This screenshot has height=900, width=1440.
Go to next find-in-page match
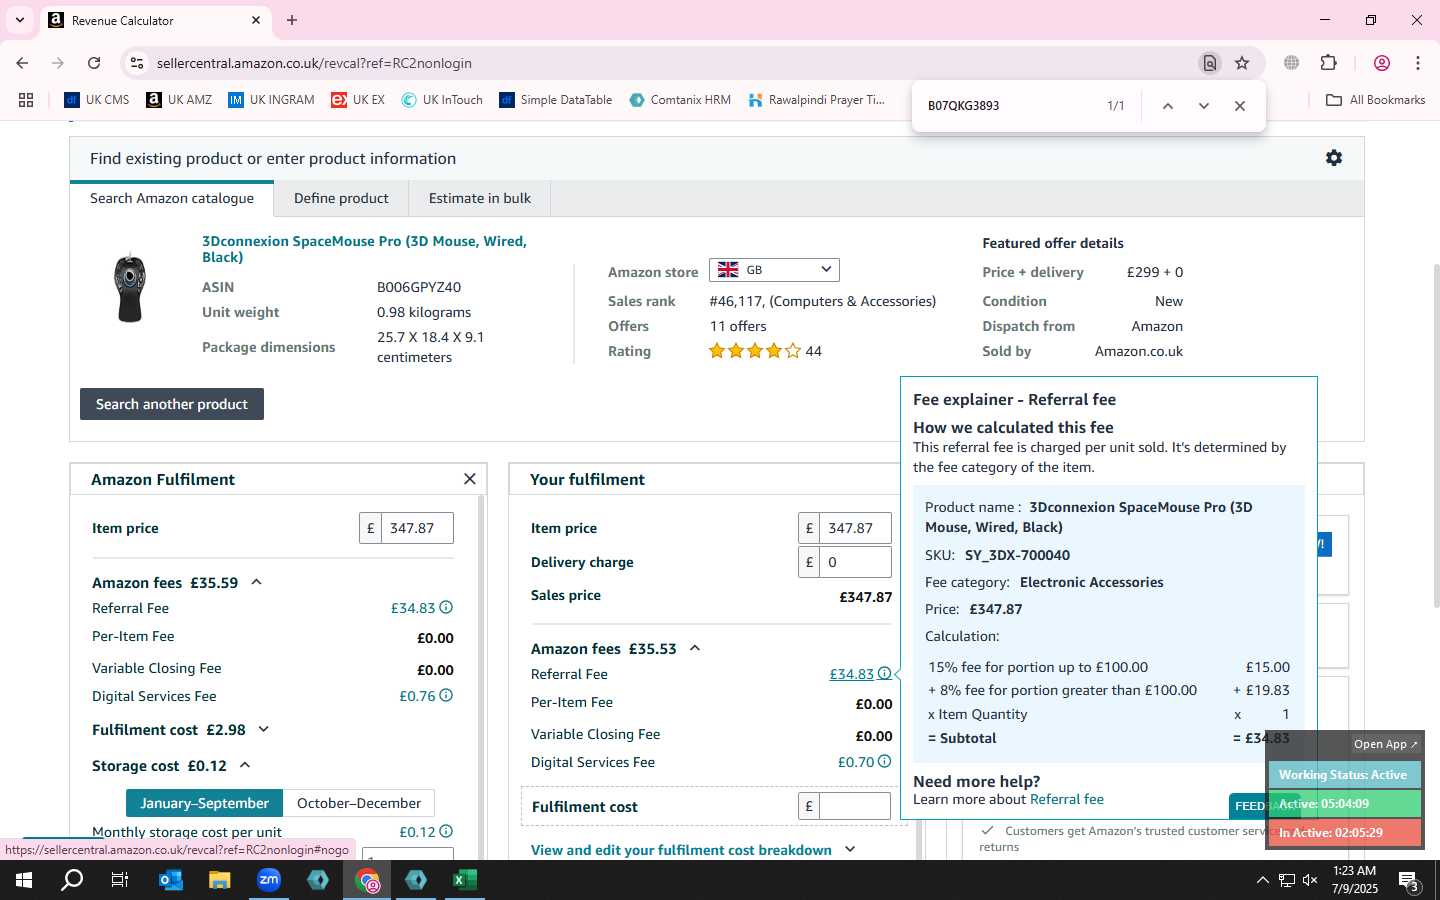click(1204, 106)
